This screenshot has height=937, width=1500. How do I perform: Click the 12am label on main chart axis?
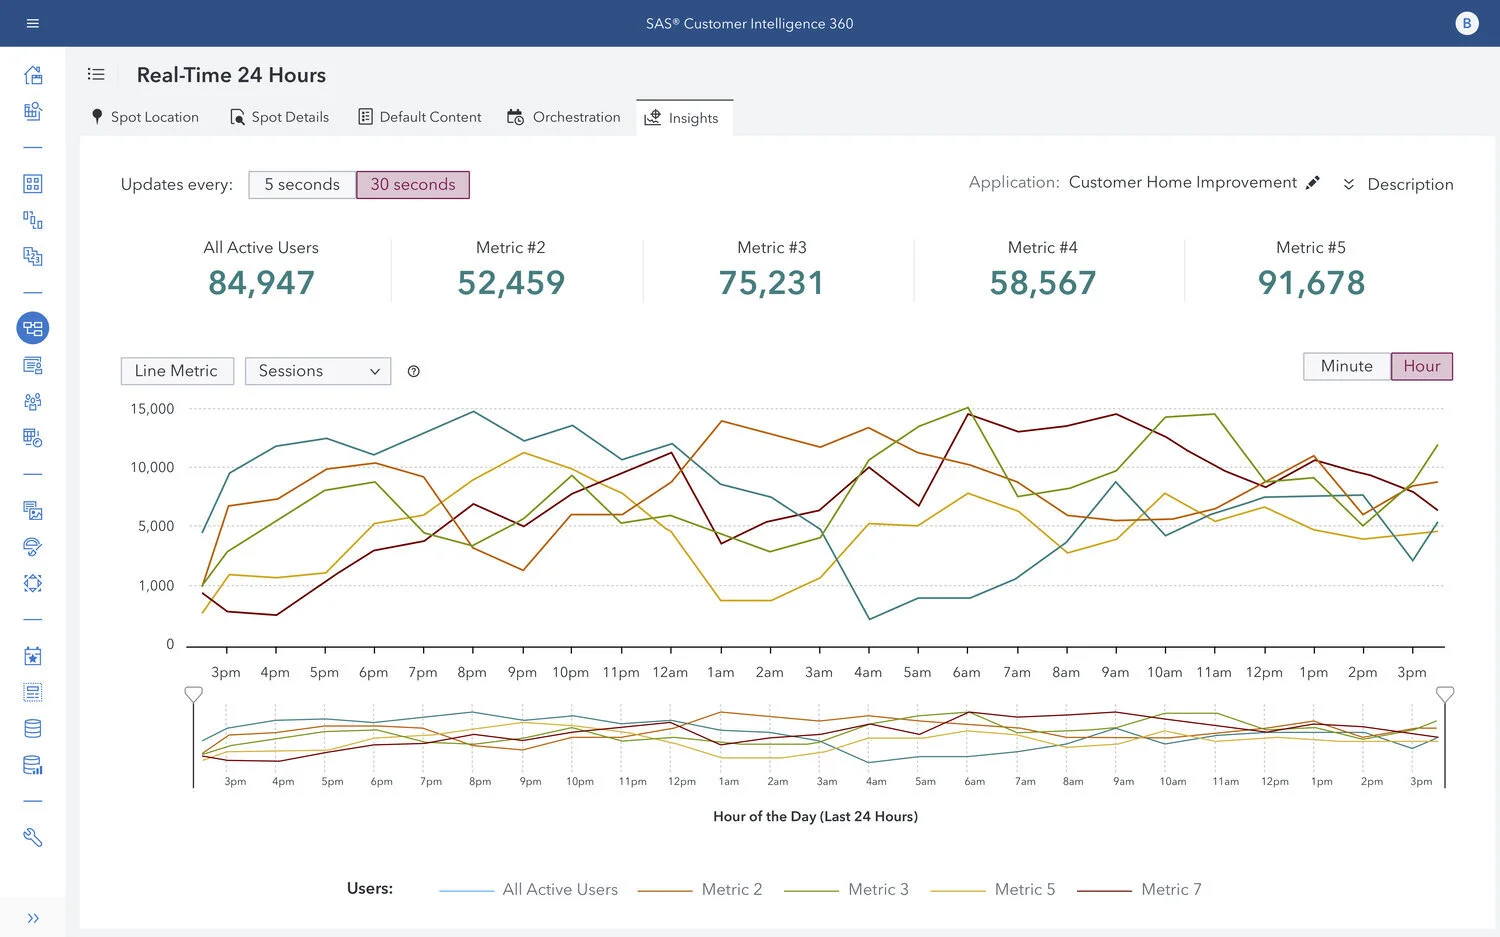coord(670,673)
